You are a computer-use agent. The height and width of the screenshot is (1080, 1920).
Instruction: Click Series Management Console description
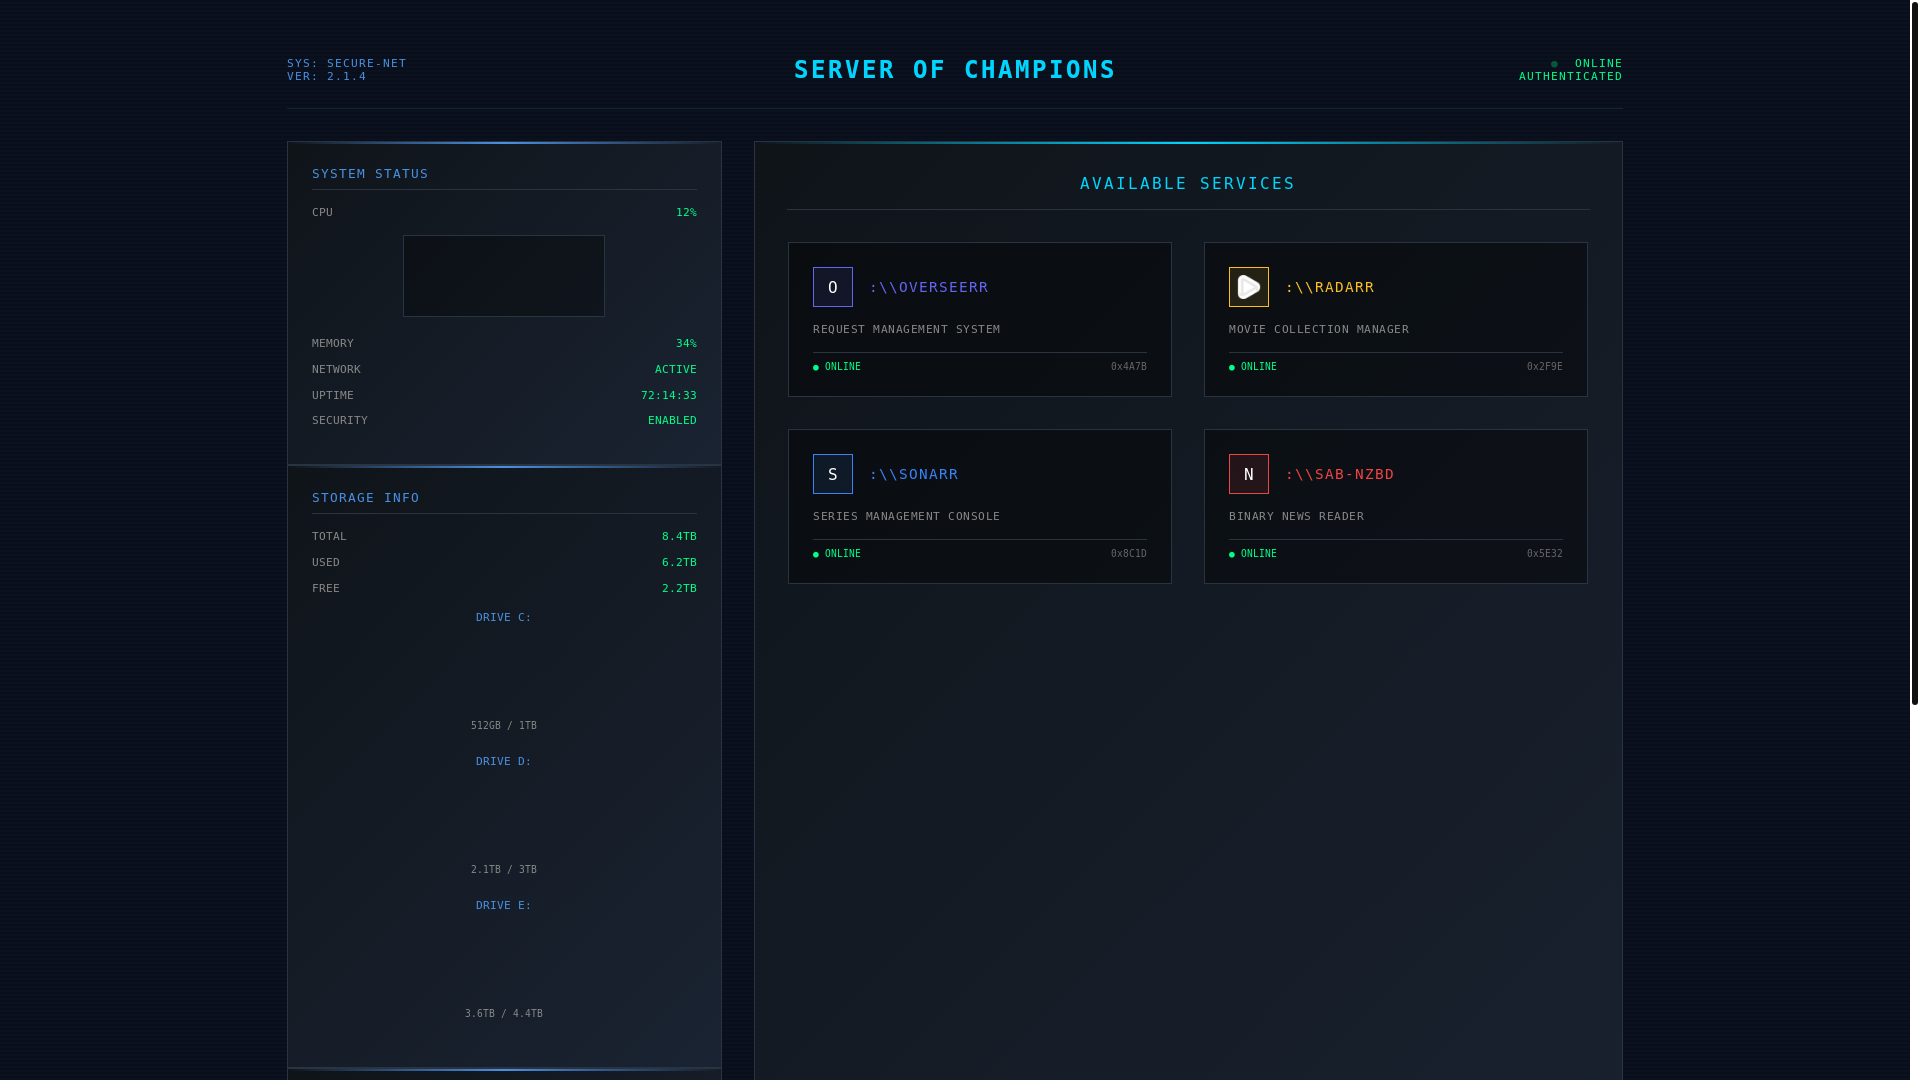coord(906,516)
